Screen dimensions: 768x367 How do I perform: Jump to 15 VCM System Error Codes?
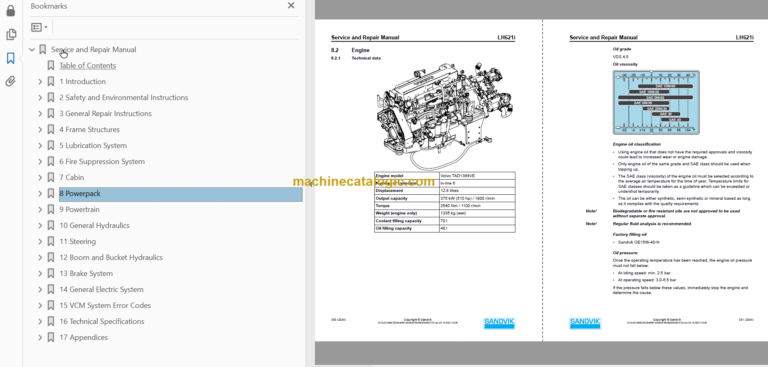[x=105, y=305]
